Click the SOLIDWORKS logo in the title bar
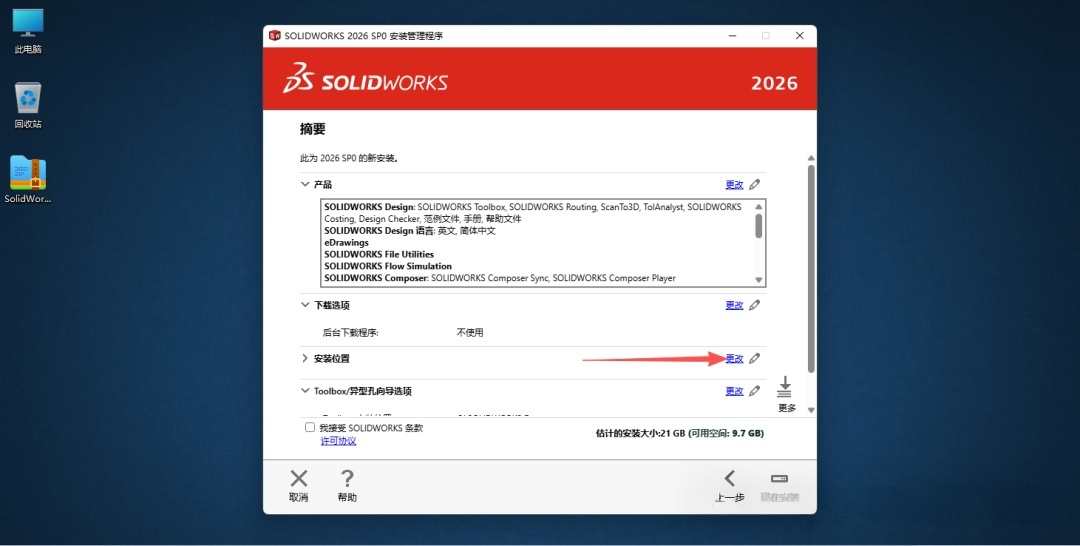1080x546 pixels. [275, 36]
